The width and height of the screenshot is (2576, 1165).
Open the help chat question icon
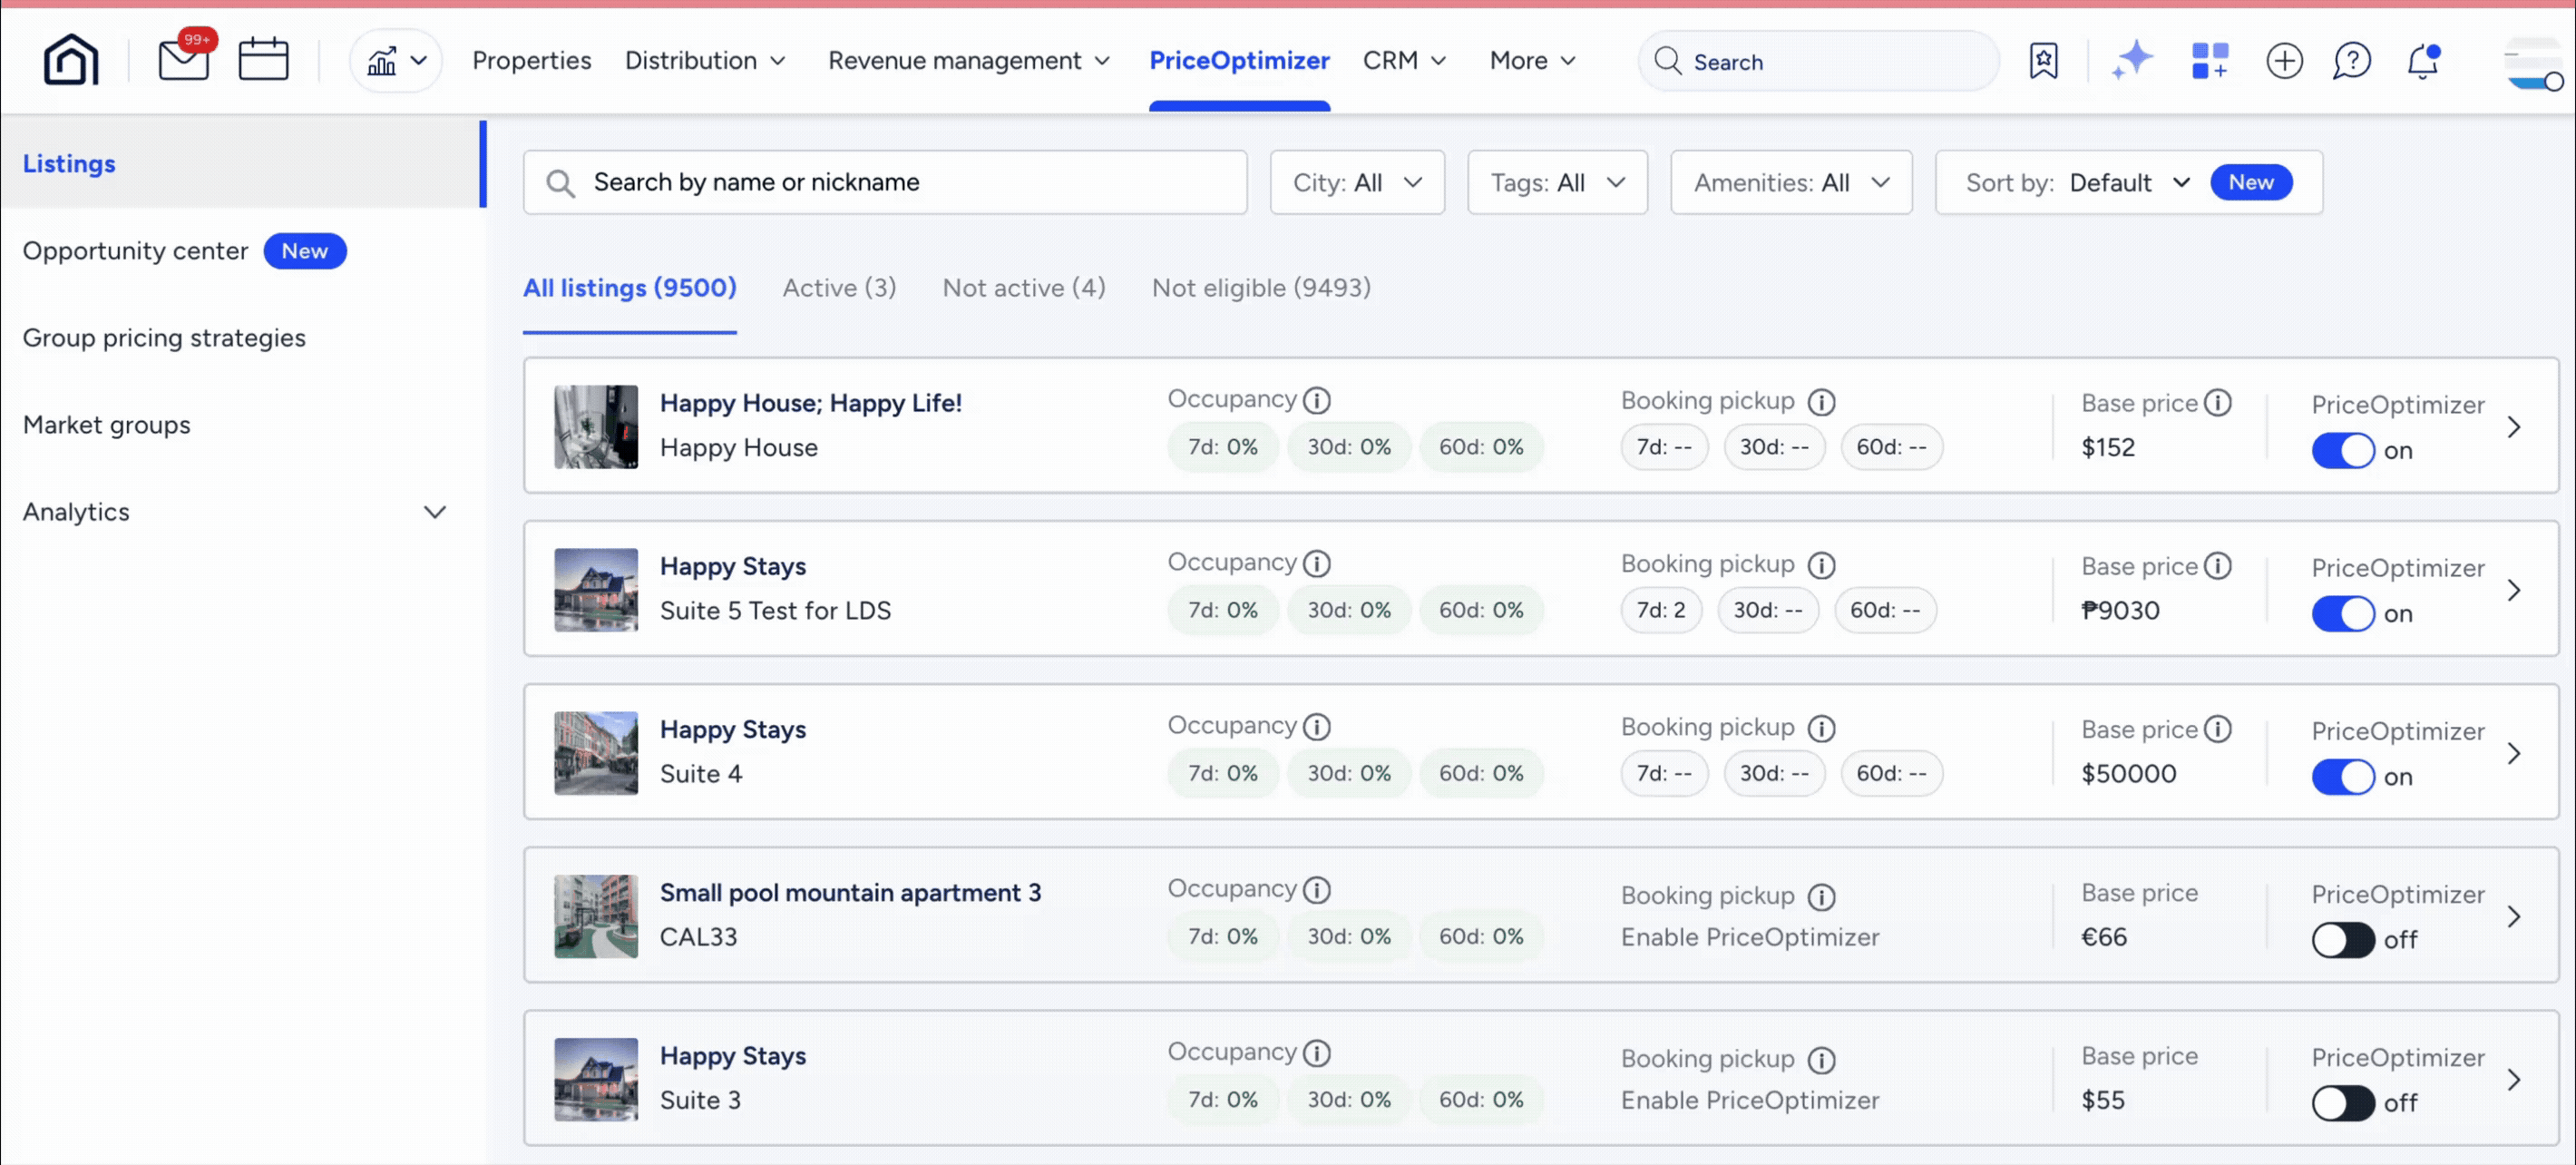[2351, 60]
